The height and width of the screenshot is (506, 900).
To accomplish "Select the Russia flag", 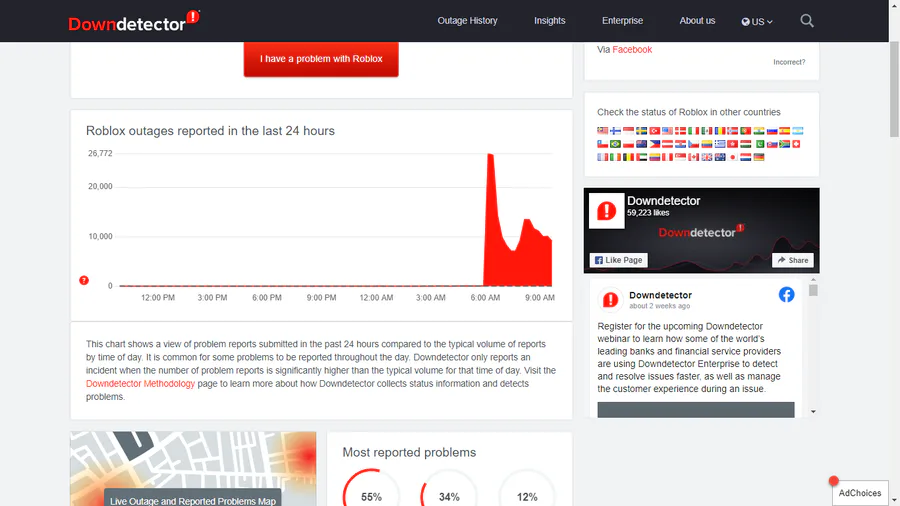I will click(x=772, y=131).
